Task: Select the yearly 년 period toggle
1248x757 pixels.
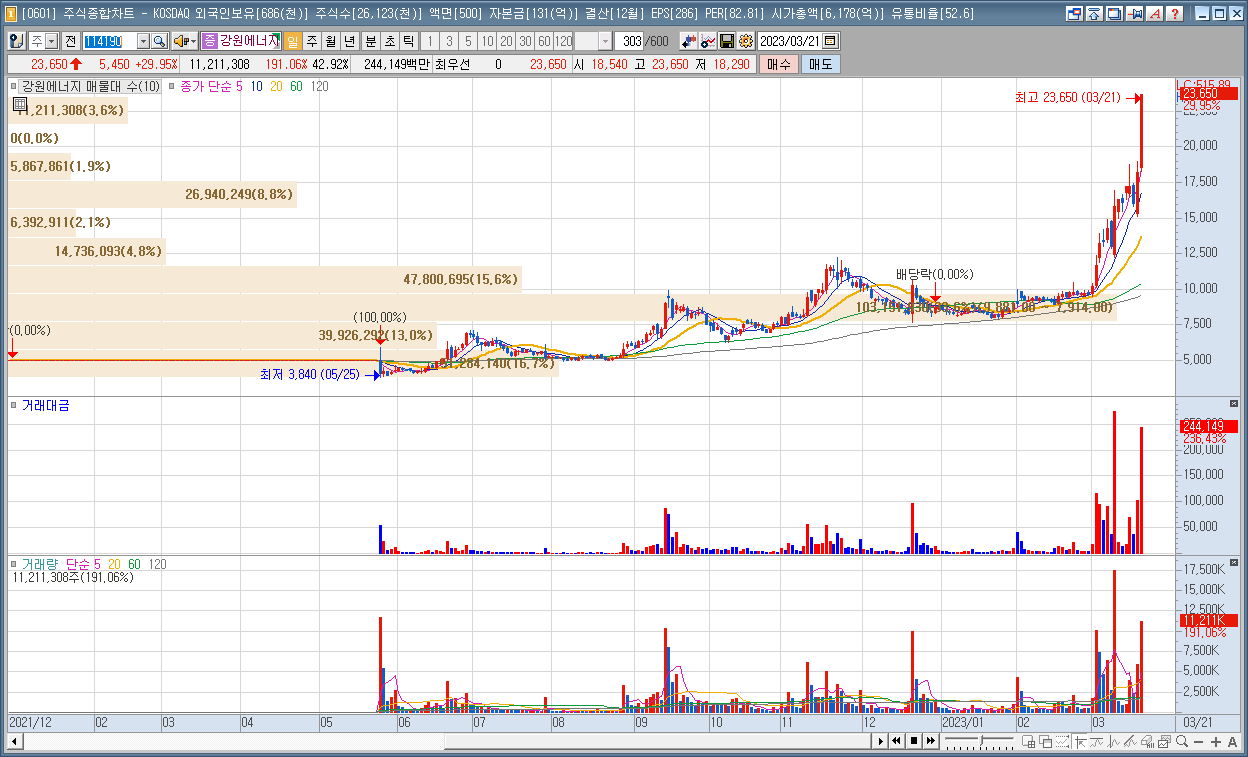Action: [x=349, y=41]
